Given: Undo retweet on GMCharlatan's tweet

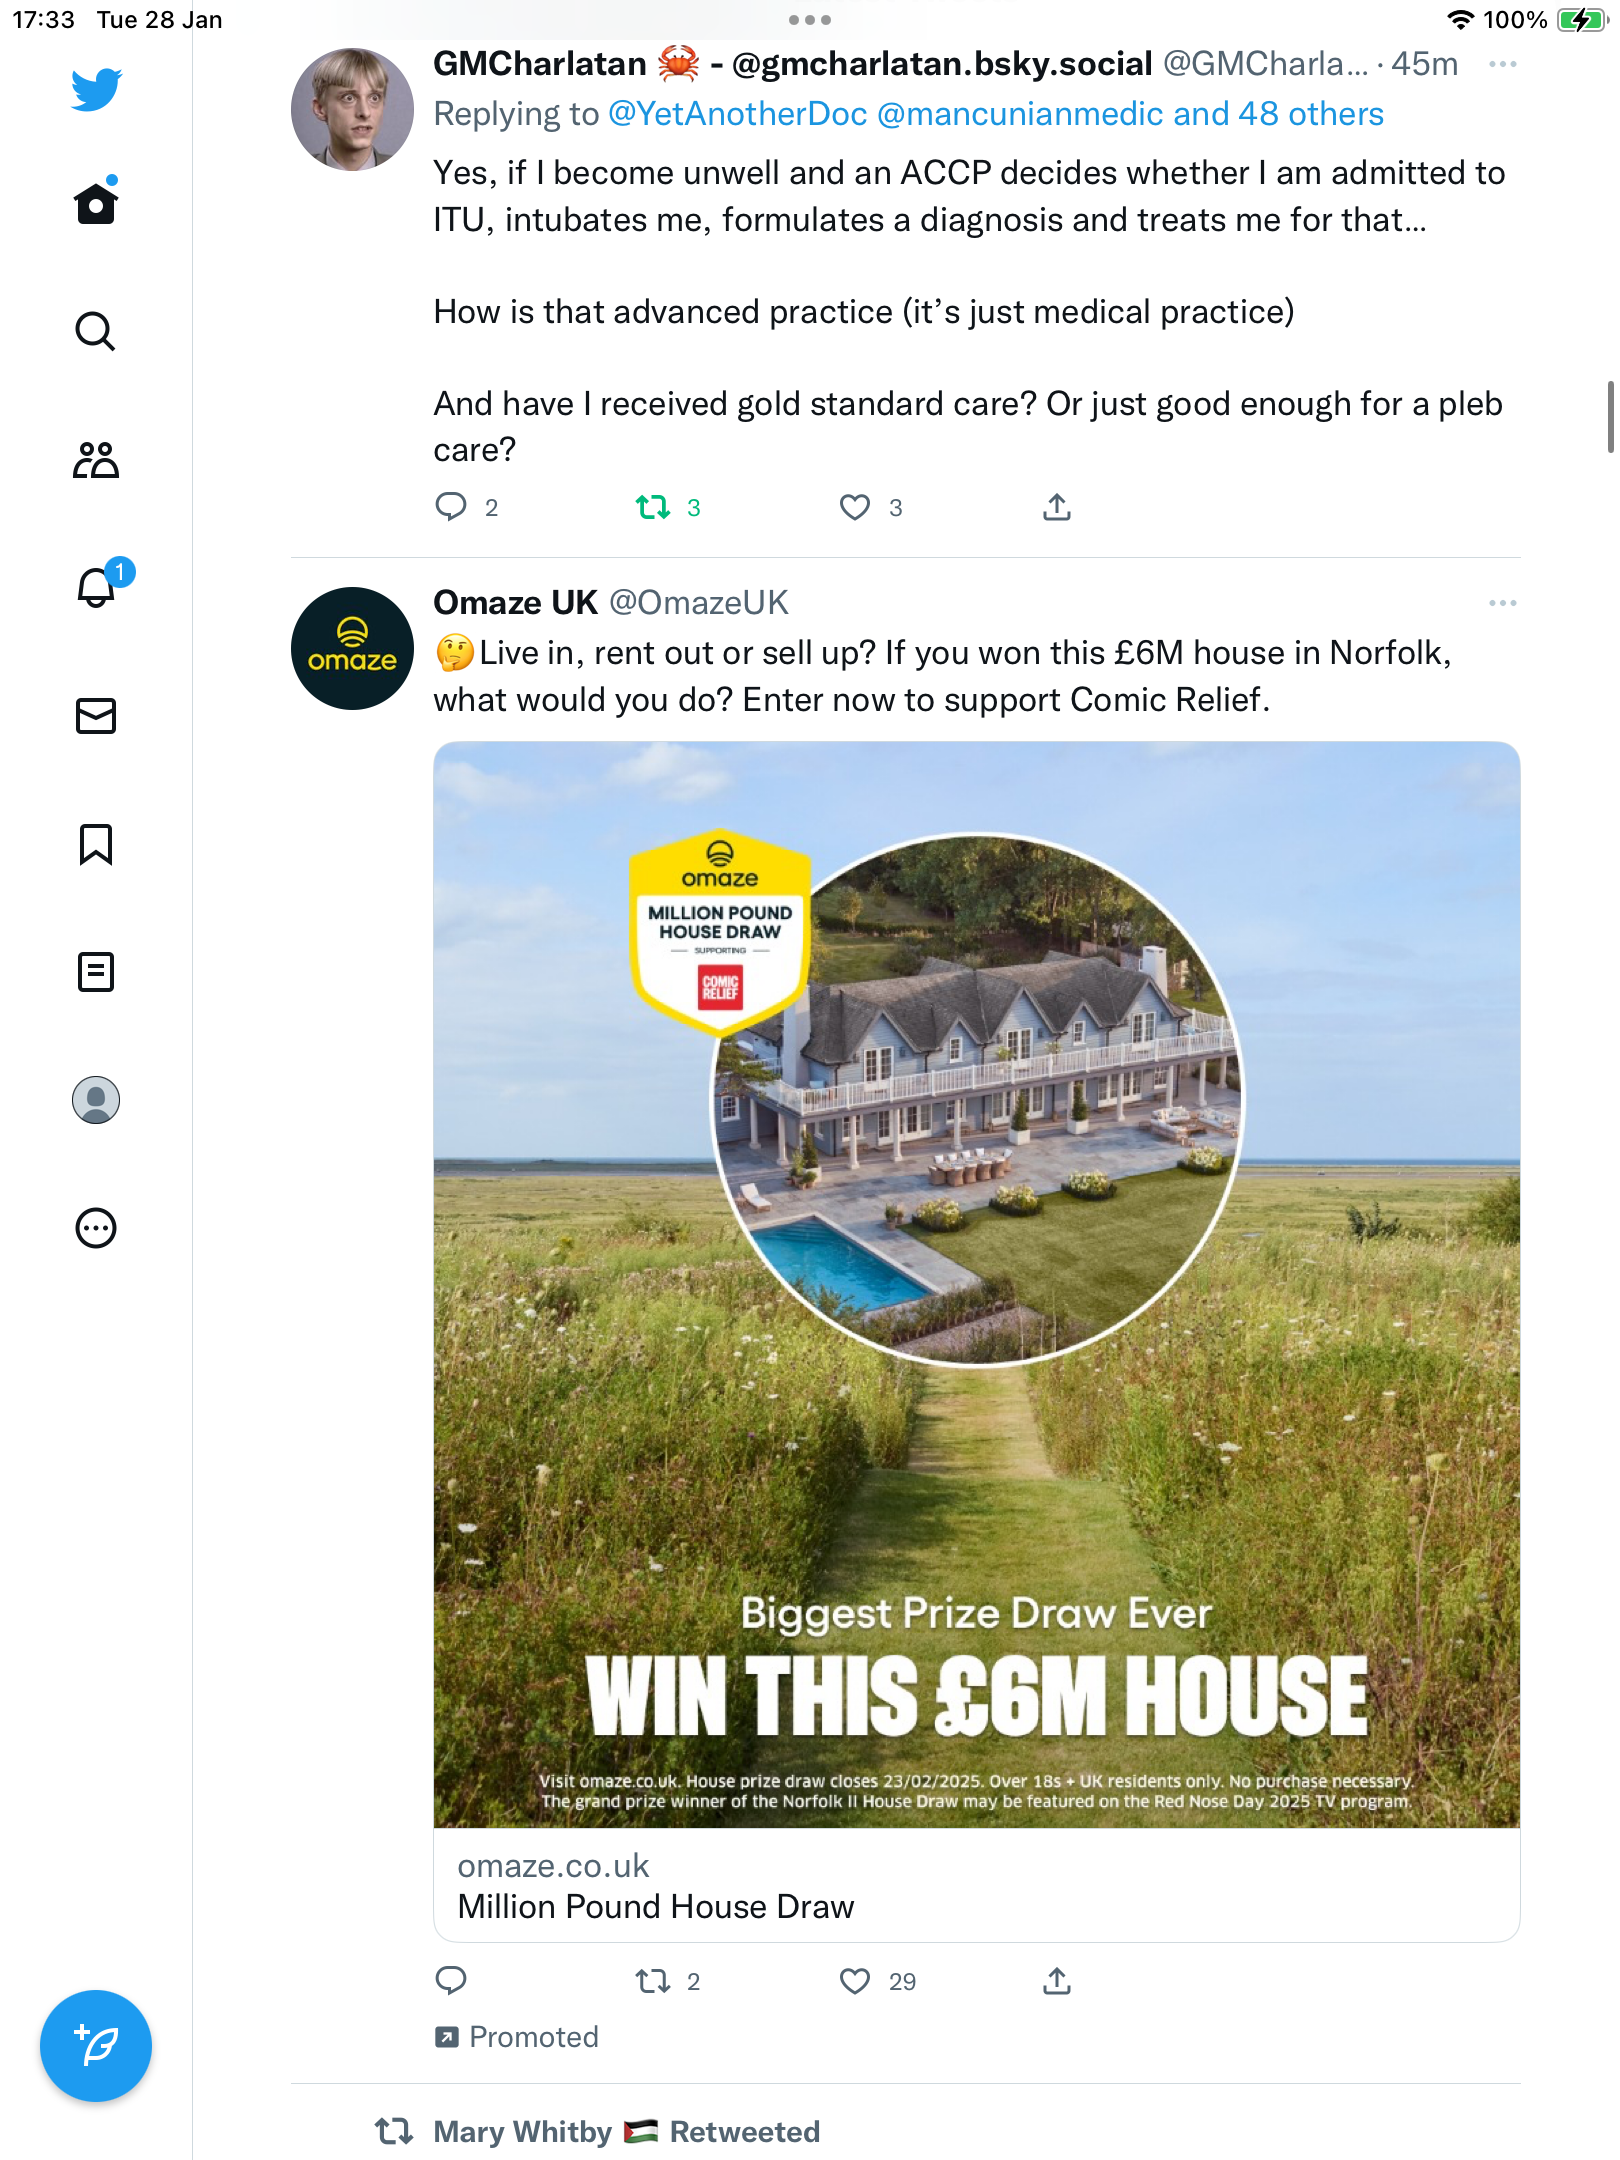Looking at the screenshot, I should coord(653,507).
